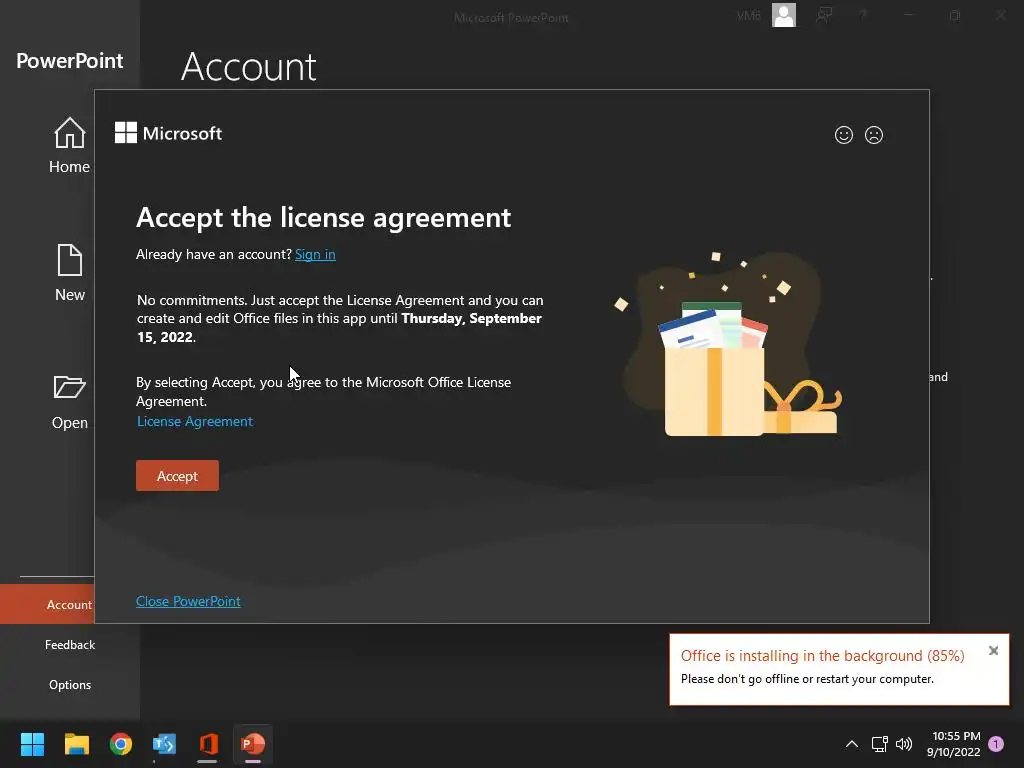Send a smile with happy face icon
The width and height of the screenshot is (1024, 768).
(x=844, y=135)
